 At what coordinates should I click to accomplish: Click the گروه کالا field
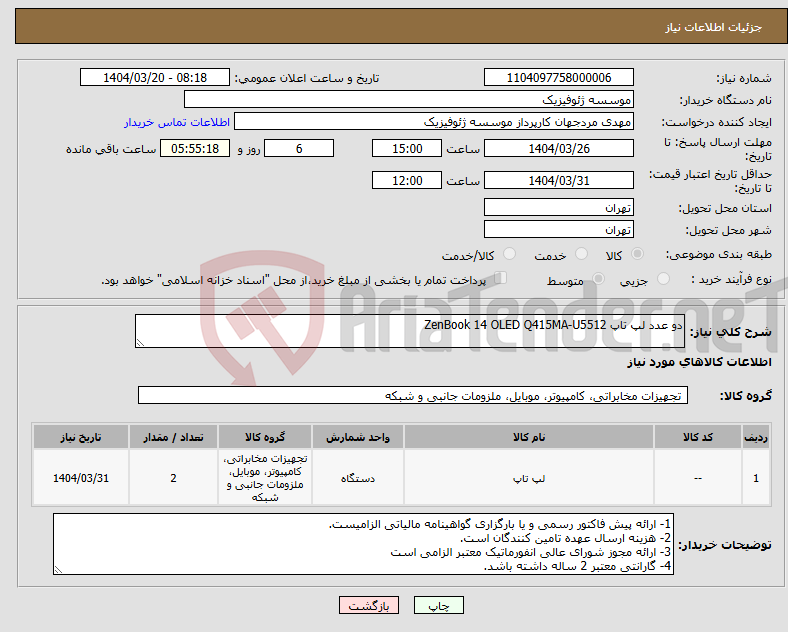pyautogui.click(x=413, y=395)
